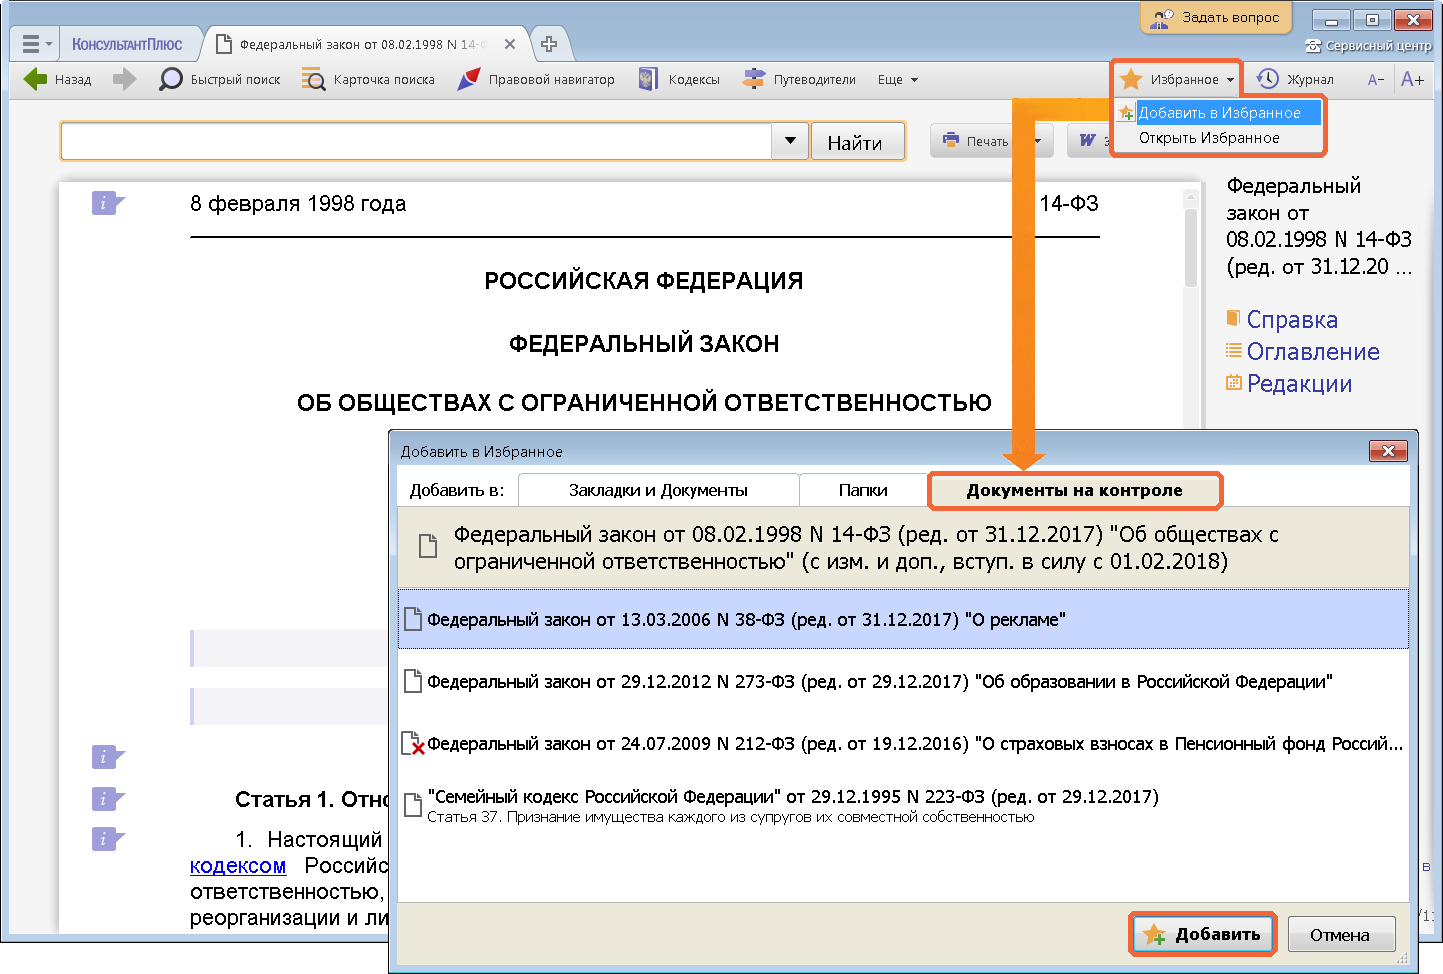Choose Добавить в Избранное menu item
The width and height of the screenshot is (1443, 974).
[x=1219, y=113]
